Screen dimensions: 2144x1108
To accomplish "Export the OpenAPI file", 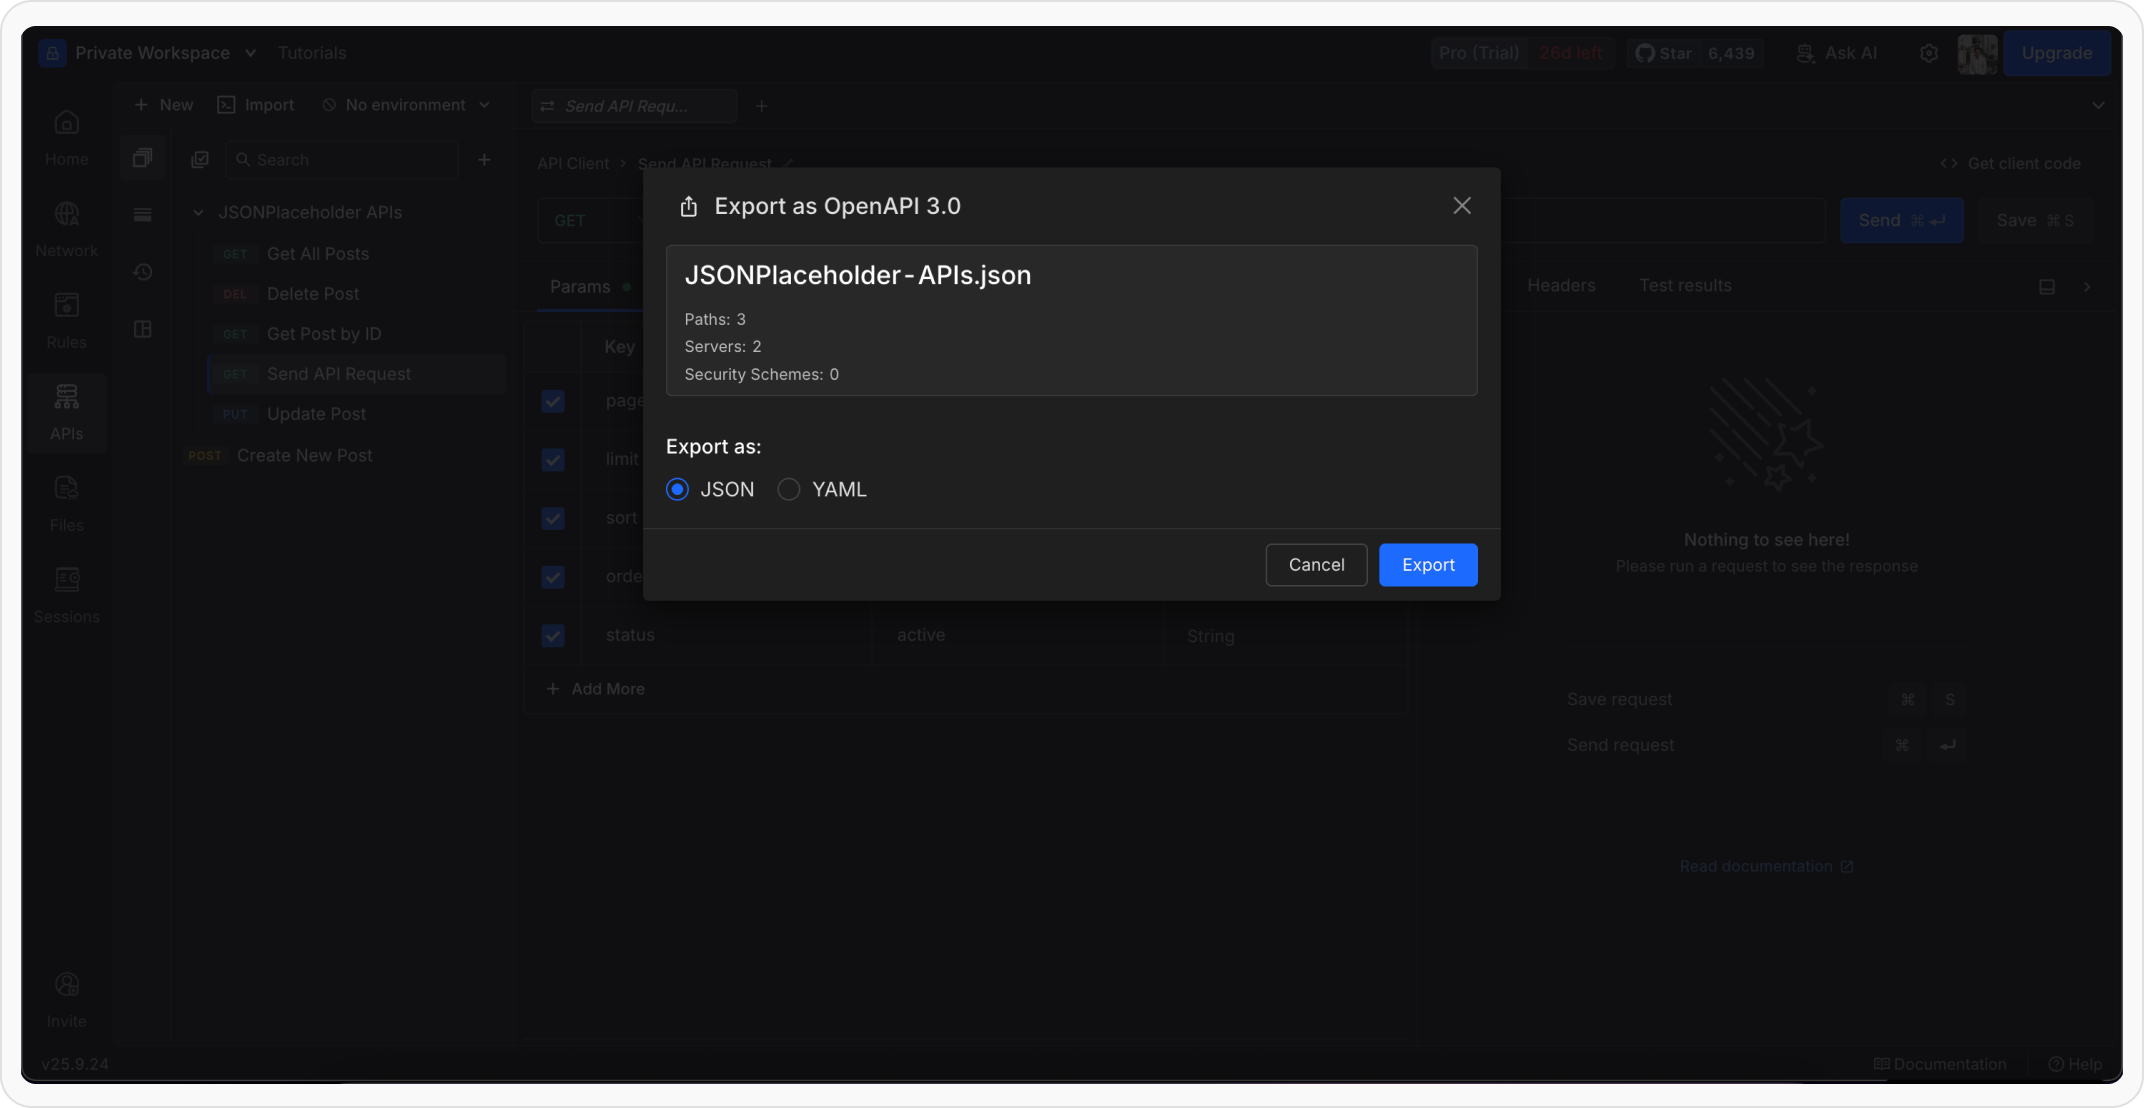I will click(1427, 564).
